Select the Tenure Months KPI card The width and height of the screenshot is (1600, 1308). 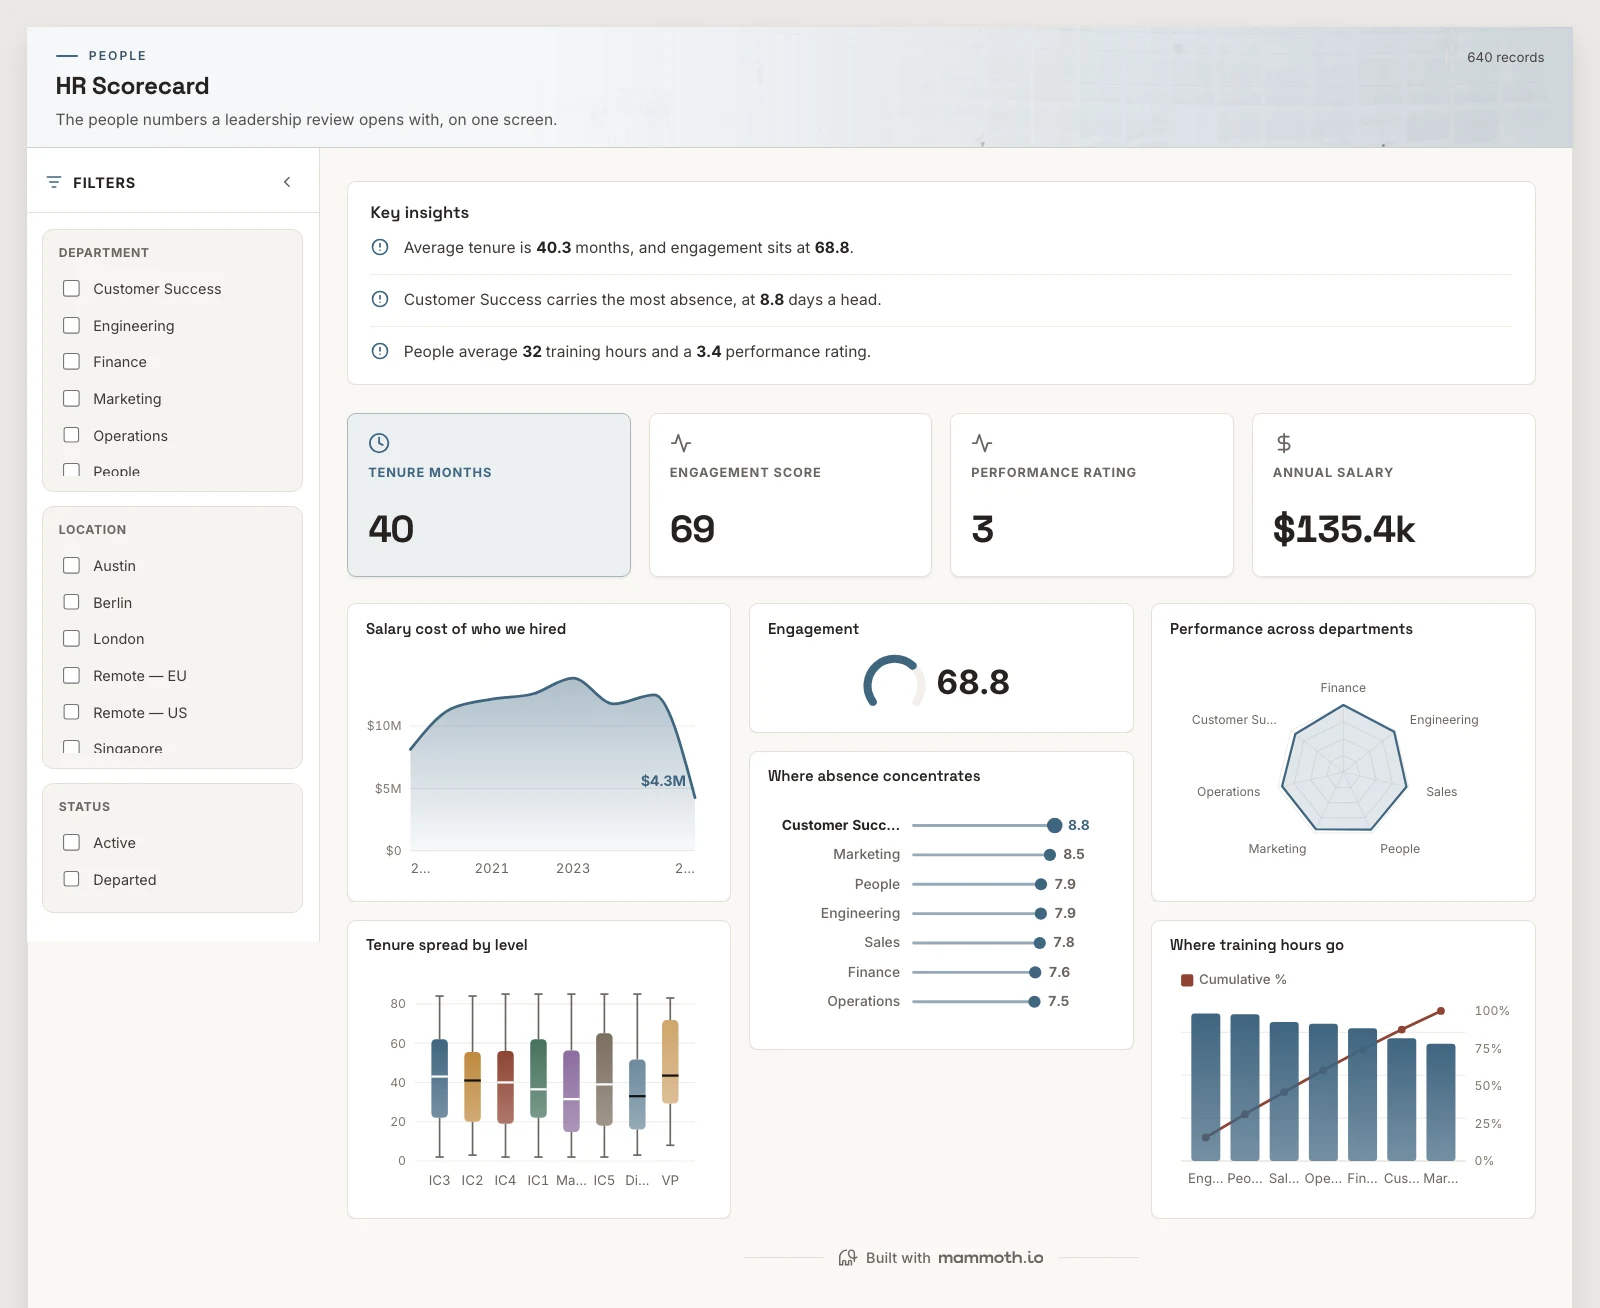[x=489, y=495]
